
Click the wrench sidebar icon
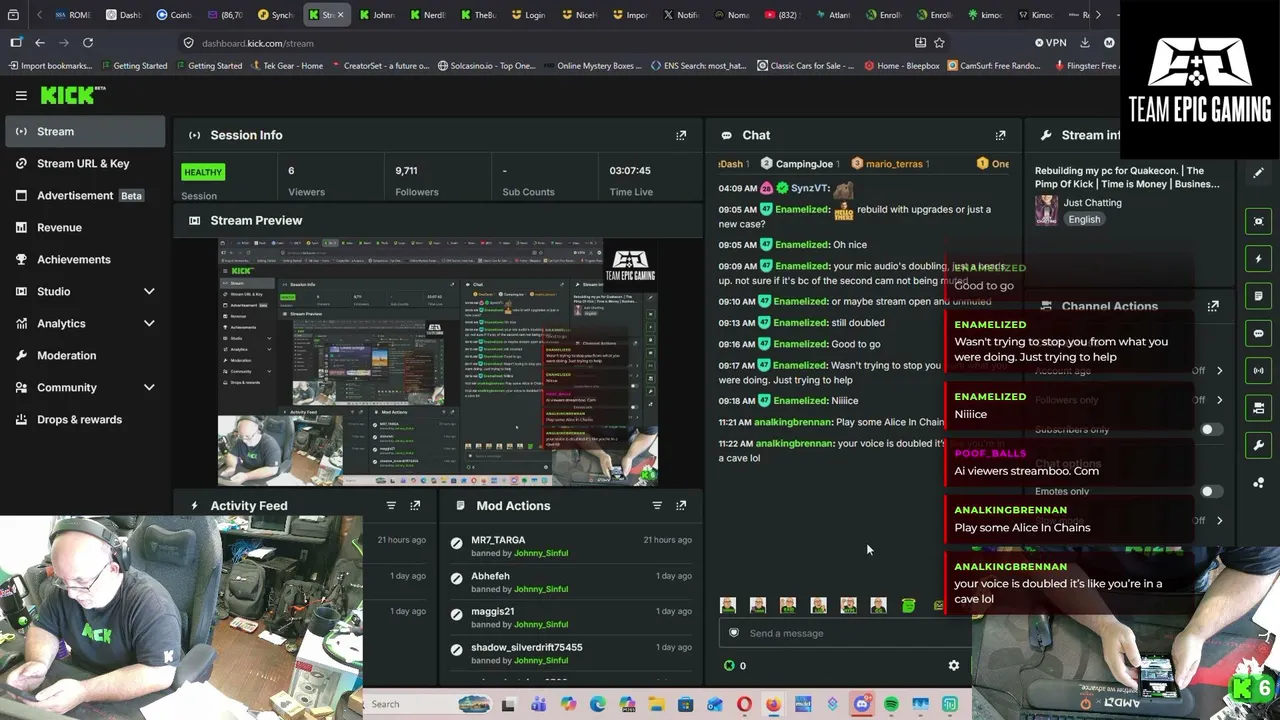(1258, 445)
